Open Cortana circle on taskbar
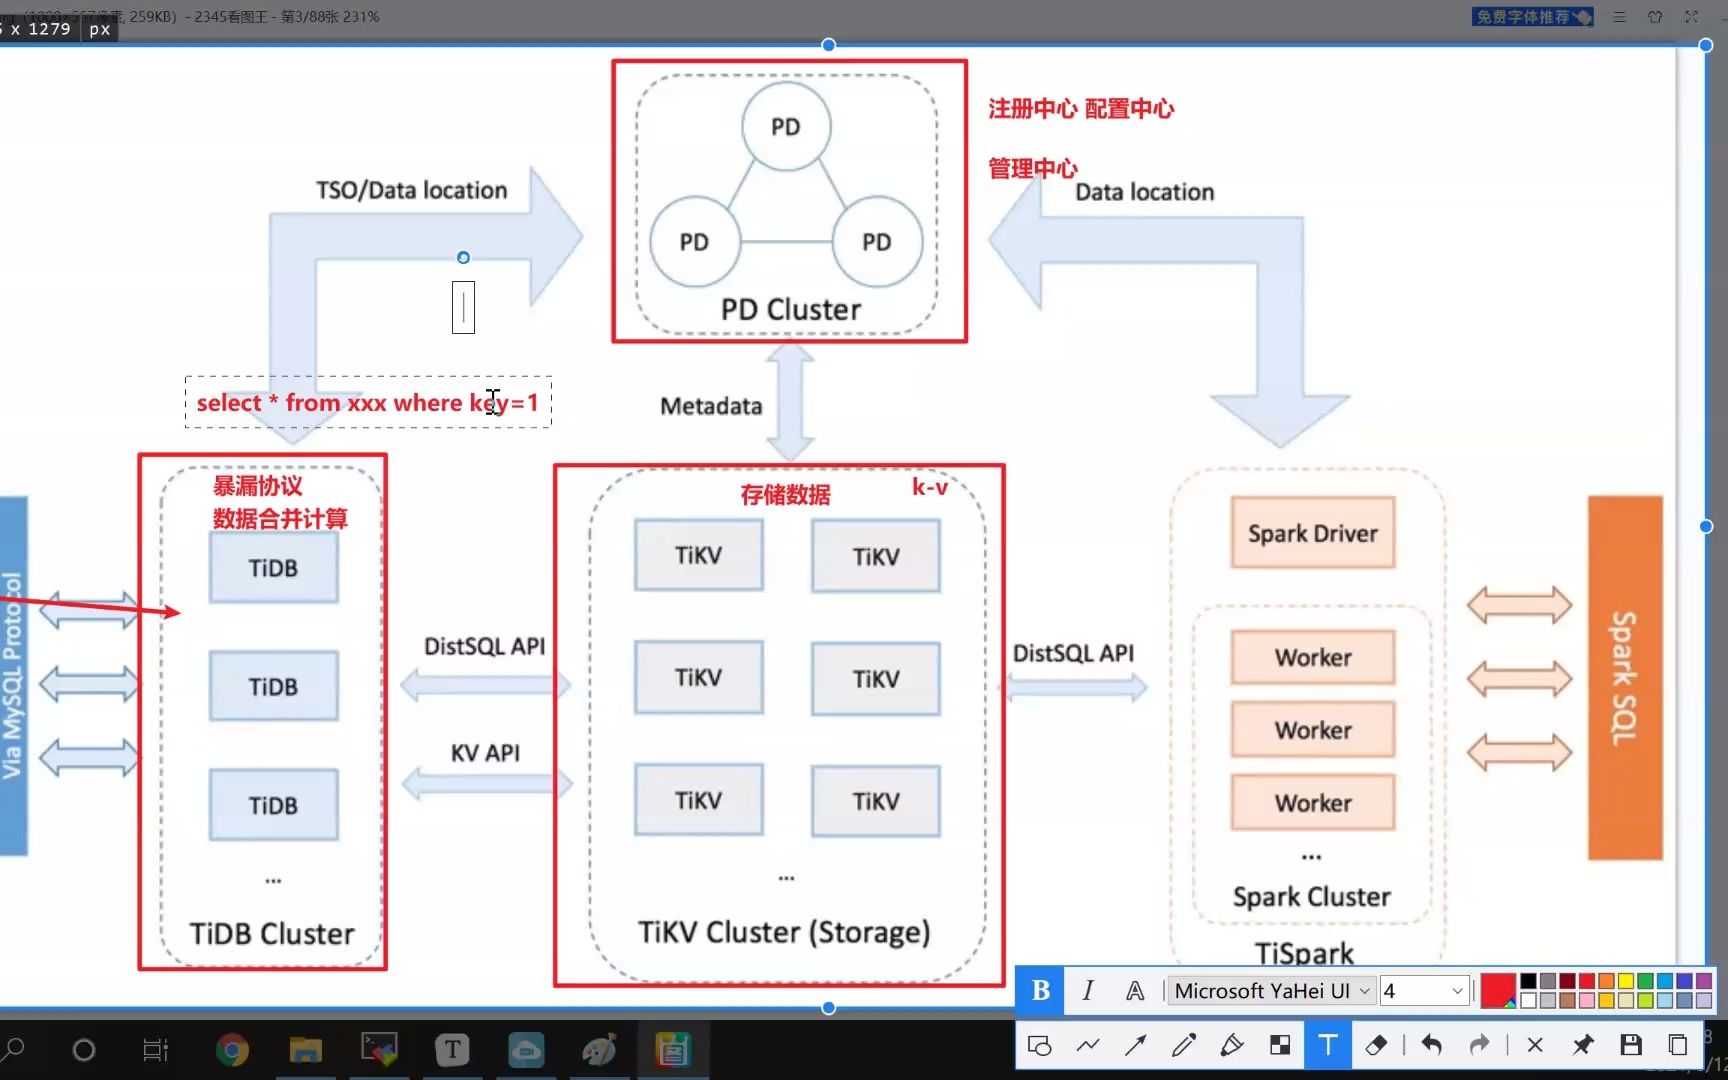1728x1080 pixels. pos(84,1049)
